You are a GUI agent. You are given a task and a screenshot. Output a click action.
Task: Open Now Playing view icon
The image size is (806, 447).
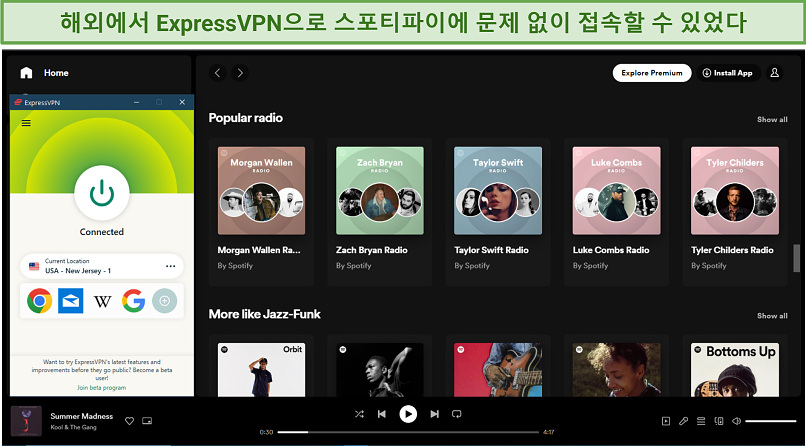pyautogui.click(x=666, y=421)
